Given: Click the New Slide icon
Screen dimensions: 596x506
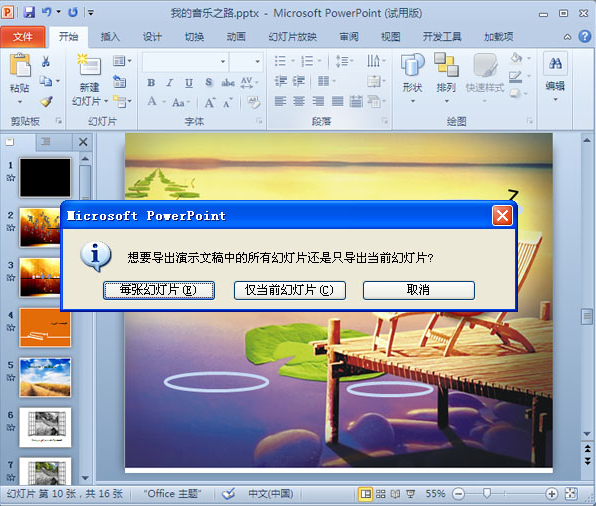Looking at the screenshot, I should pos(89,65).
